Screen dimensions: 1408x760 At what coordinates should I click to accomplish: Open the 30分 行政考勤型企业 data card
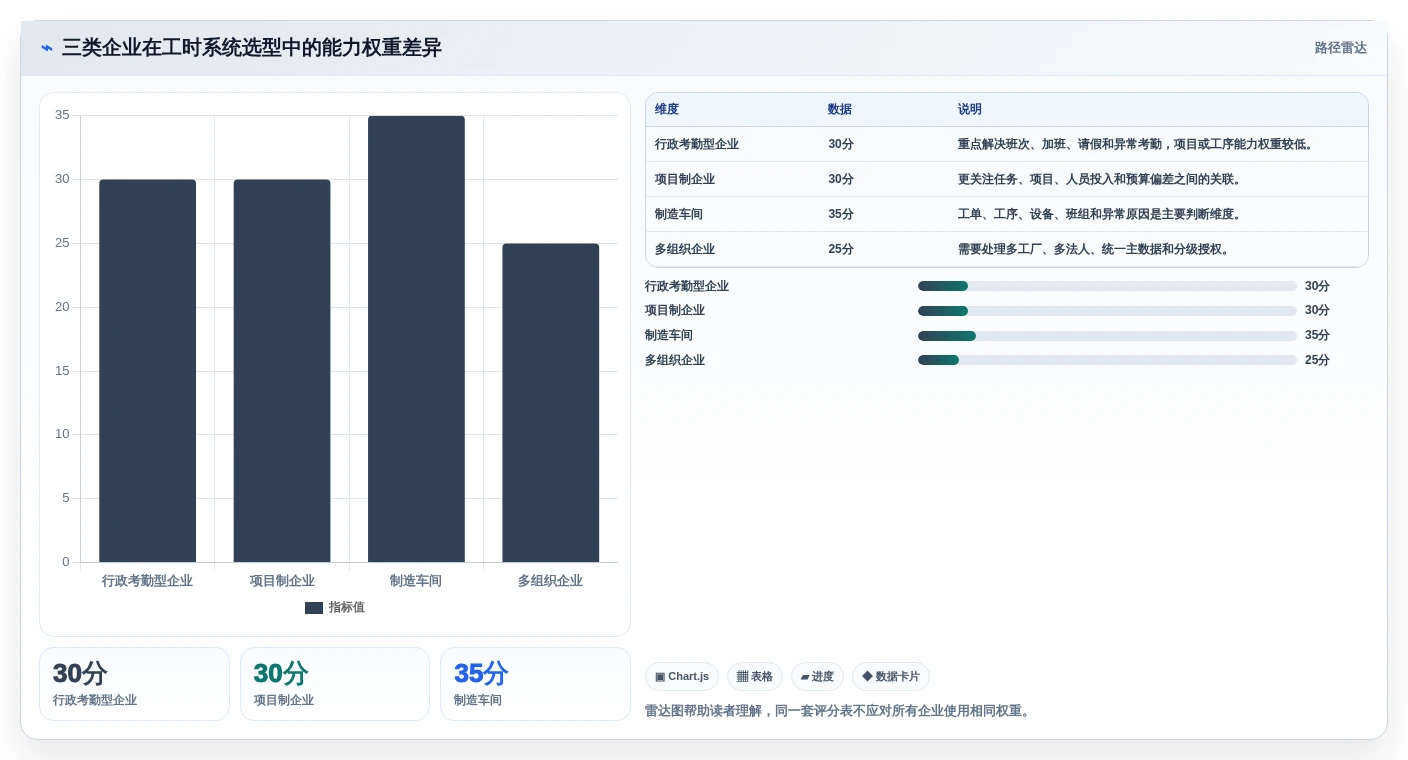(x=134, y=684)
